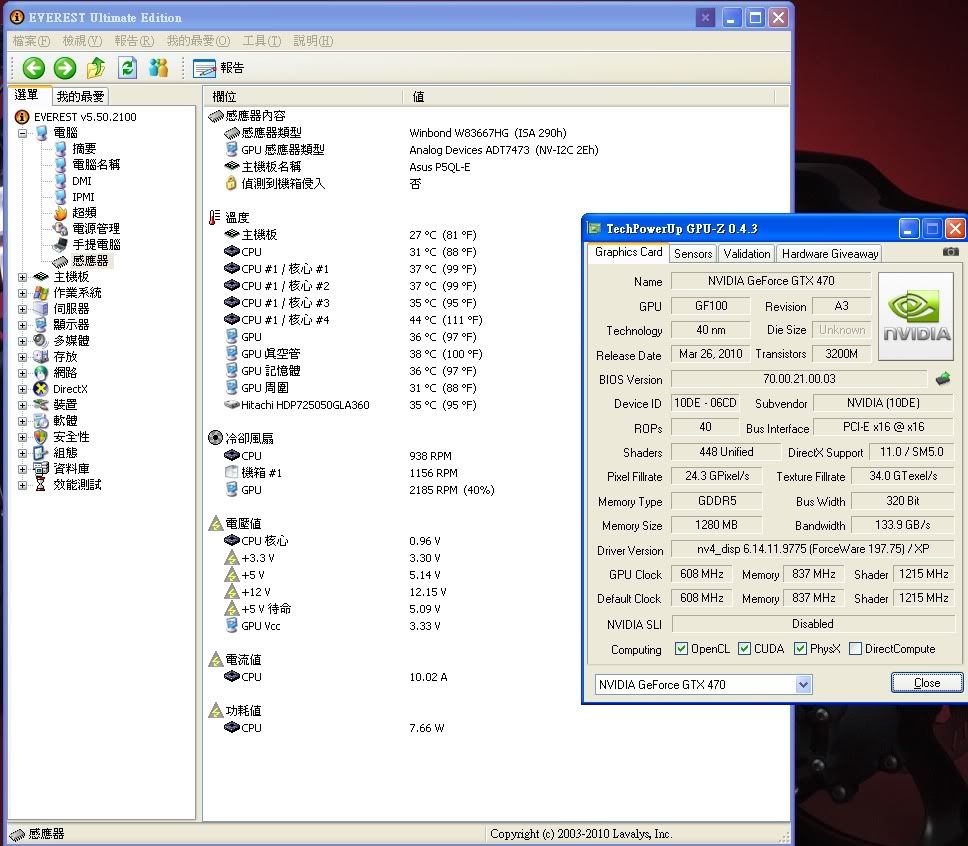Click the Close button in GPU-Z
968x846 pixels.
click(x=927, y=683)
